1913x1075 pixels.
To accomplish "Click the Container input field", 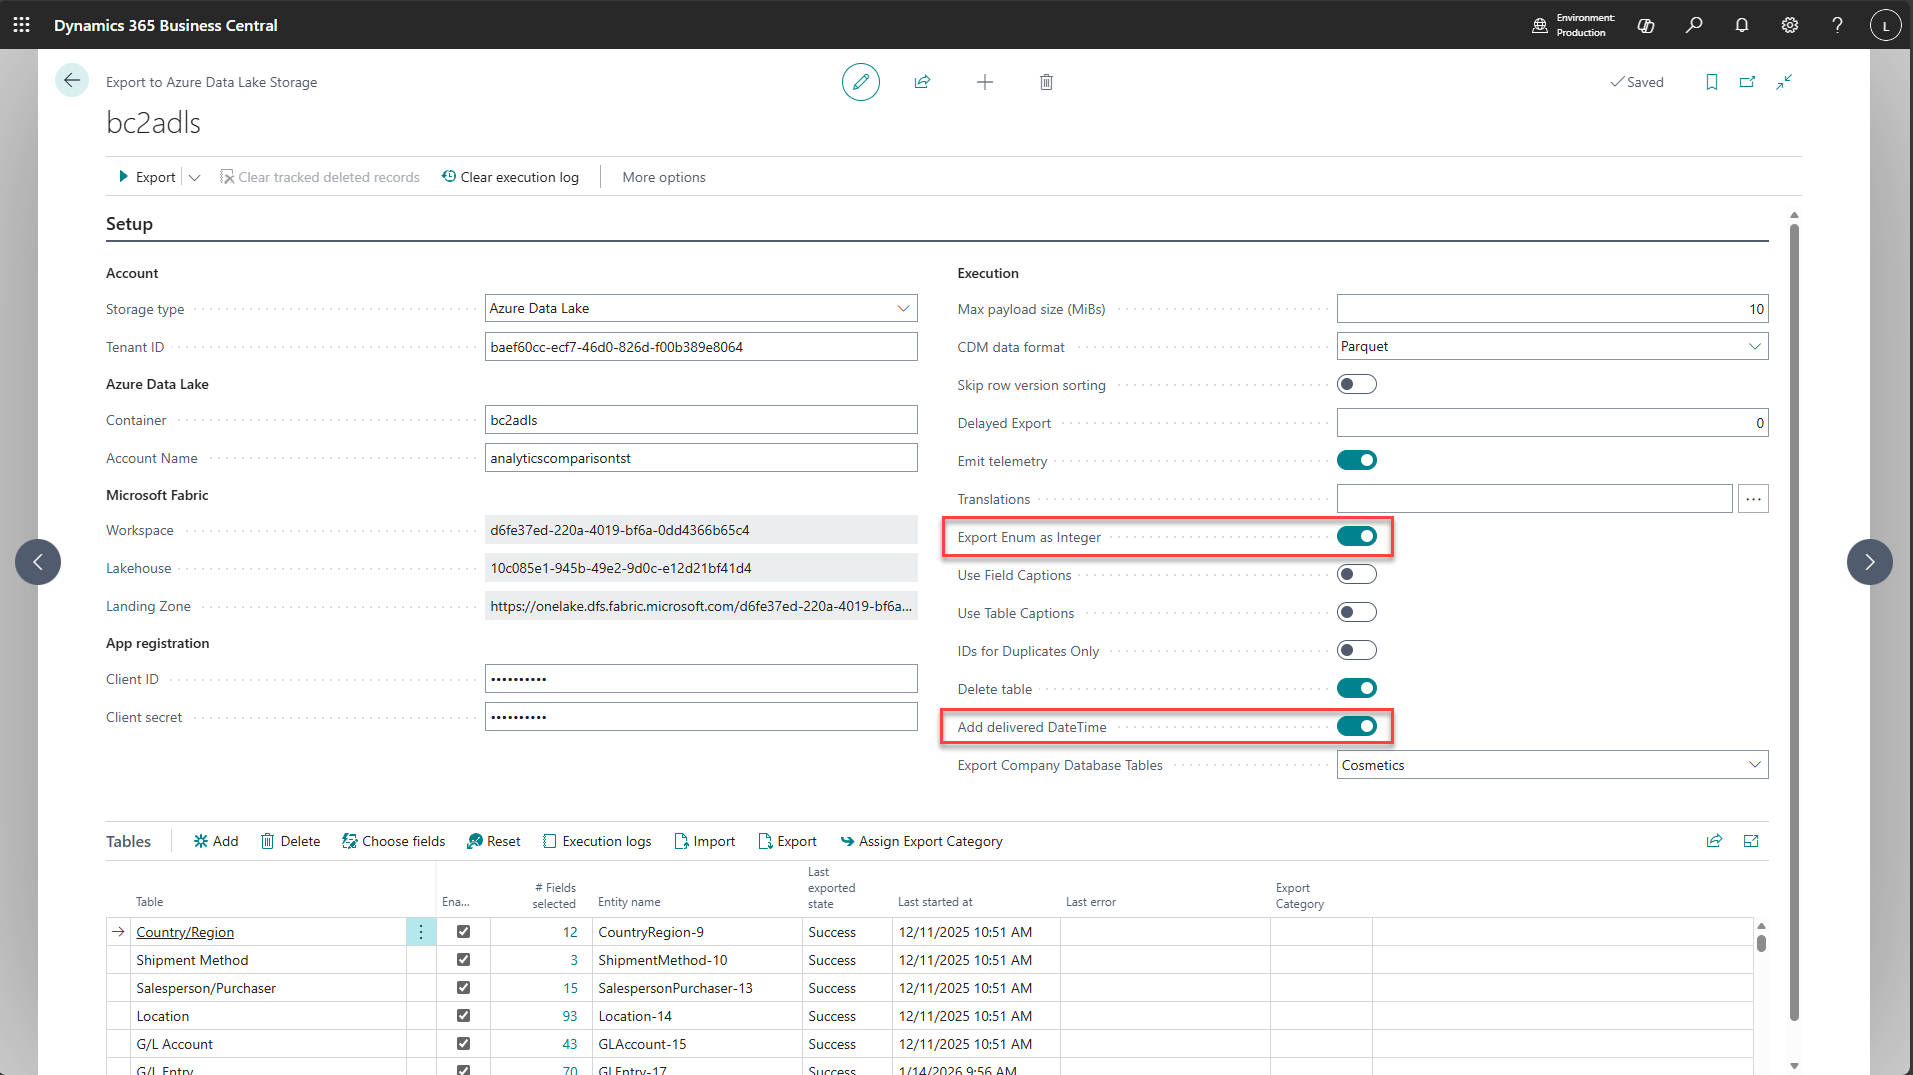I will click(x=700, y=420).
